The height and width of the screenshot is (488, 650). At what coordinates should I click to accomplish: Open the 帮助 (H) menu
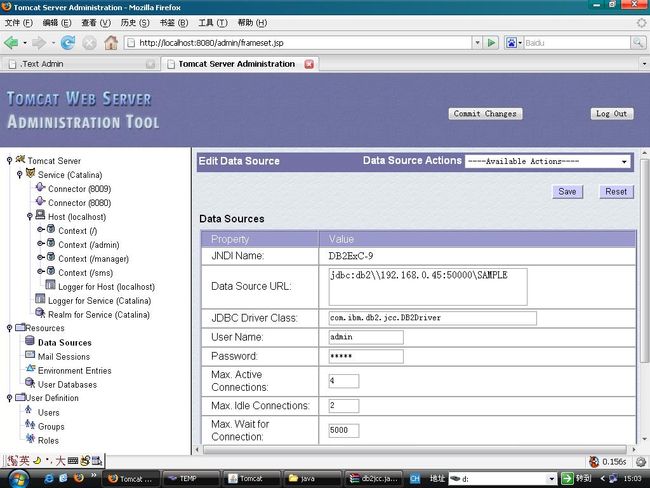252,23
